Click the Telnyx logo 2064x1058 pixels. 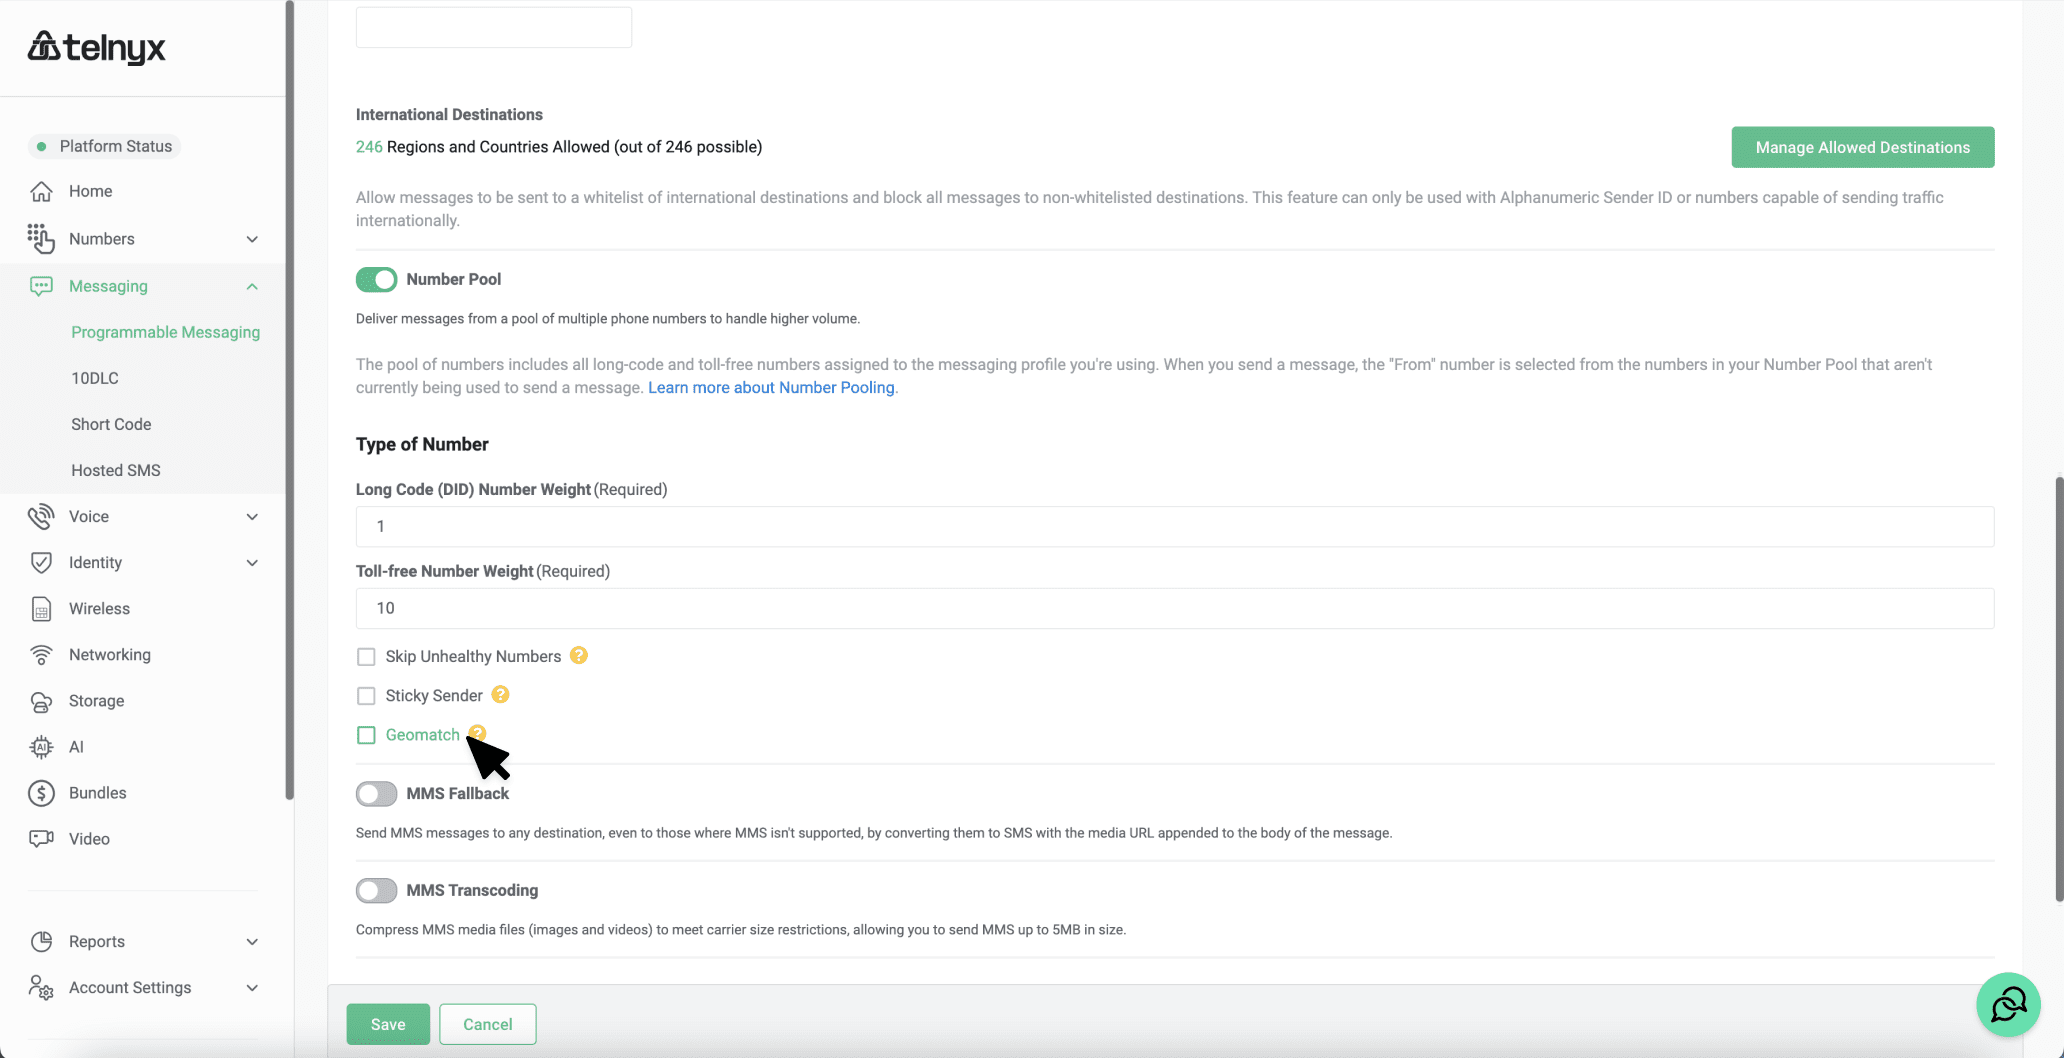(96, 46)
